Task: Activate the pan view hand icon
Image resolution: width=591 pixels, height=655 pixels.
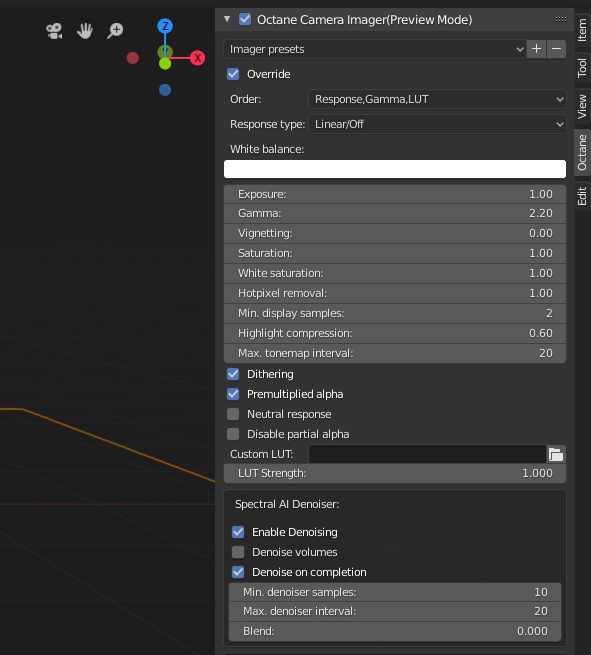Action: (85, 31)
